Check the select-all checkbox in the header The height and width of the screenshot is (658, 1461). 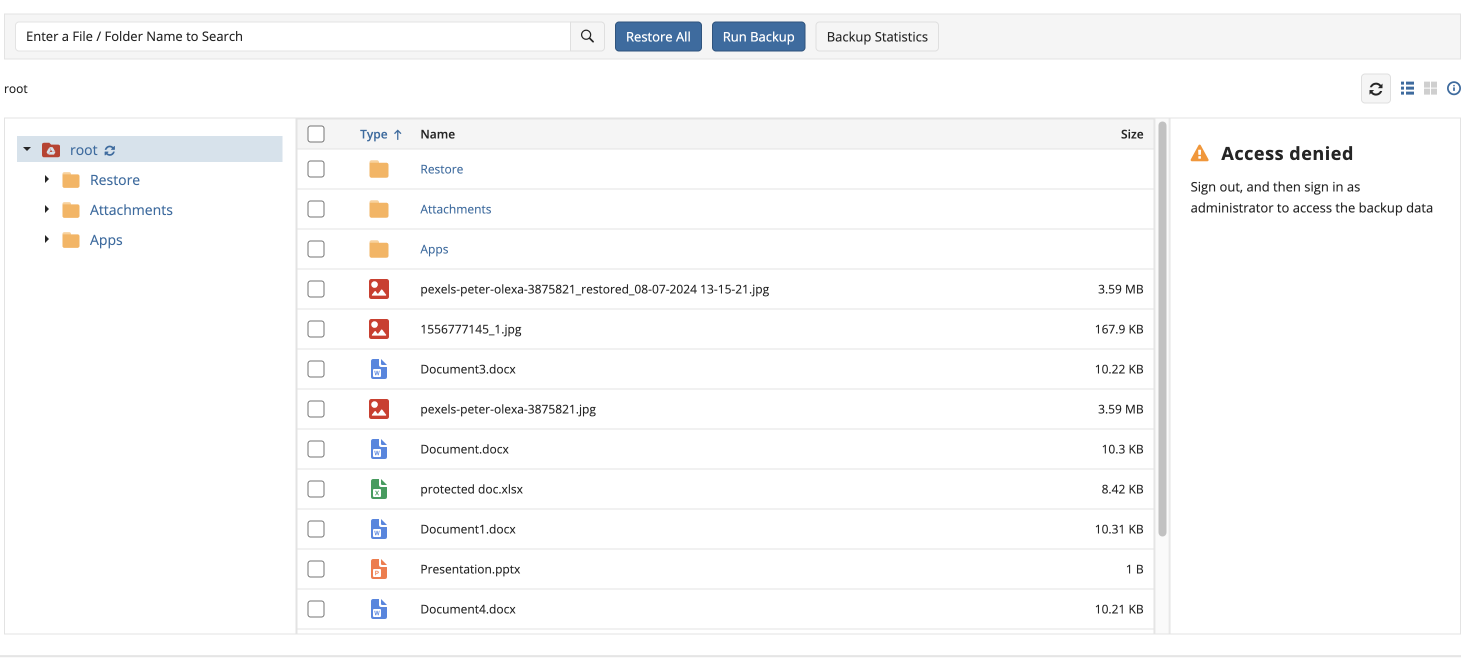tap(316, 133)
